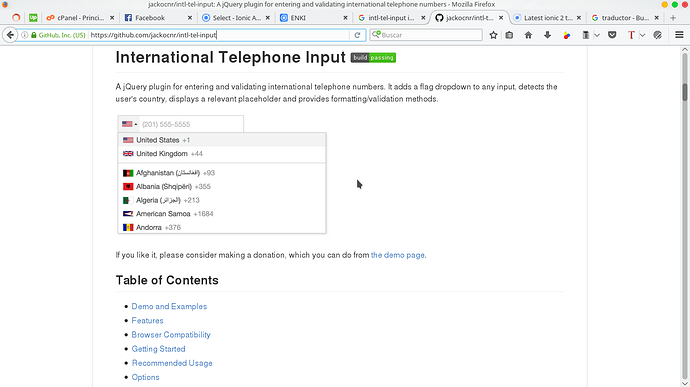Open the demo page link
690x387 pixels.
pyautogui.click(x=398, y=255)
